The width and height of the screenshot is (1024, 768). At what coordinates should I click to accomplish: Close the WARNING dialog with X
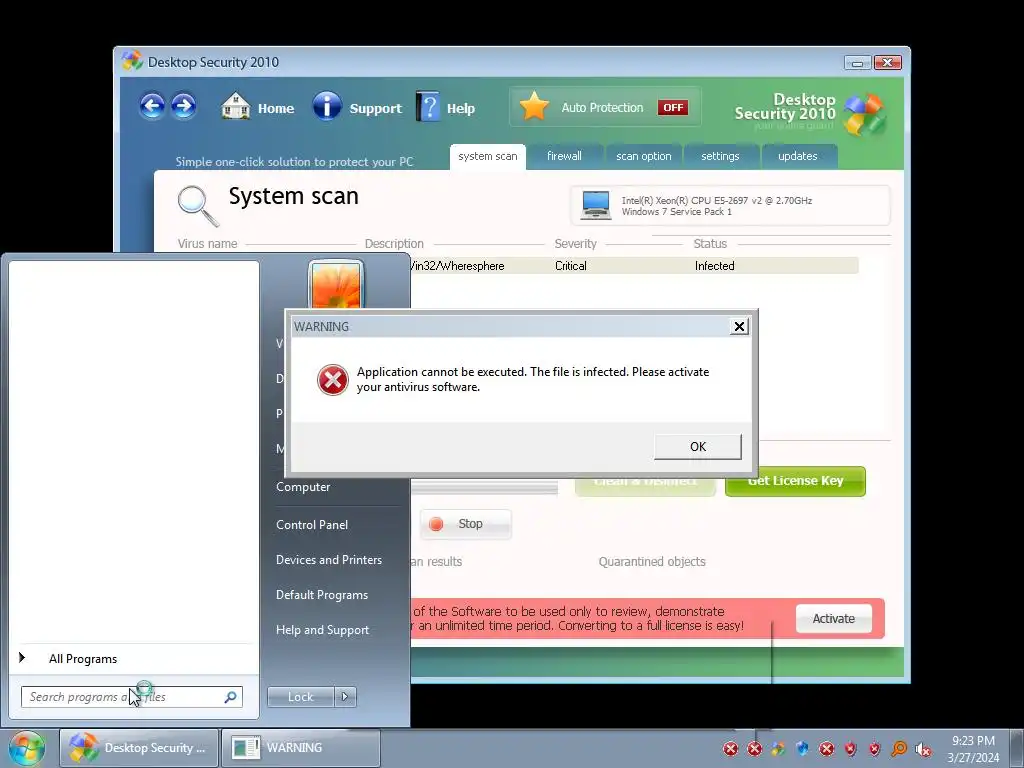click(739, 327)
